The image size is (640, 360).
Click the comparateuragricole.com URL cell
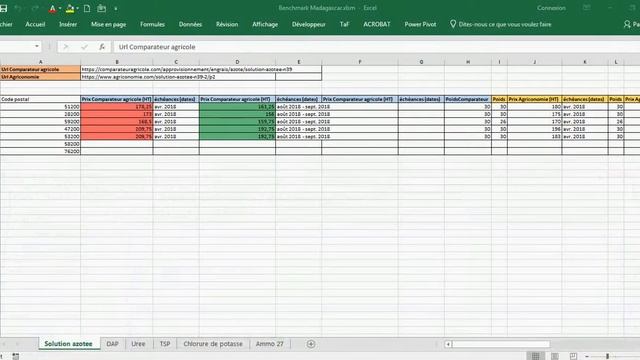click(201, 69)
